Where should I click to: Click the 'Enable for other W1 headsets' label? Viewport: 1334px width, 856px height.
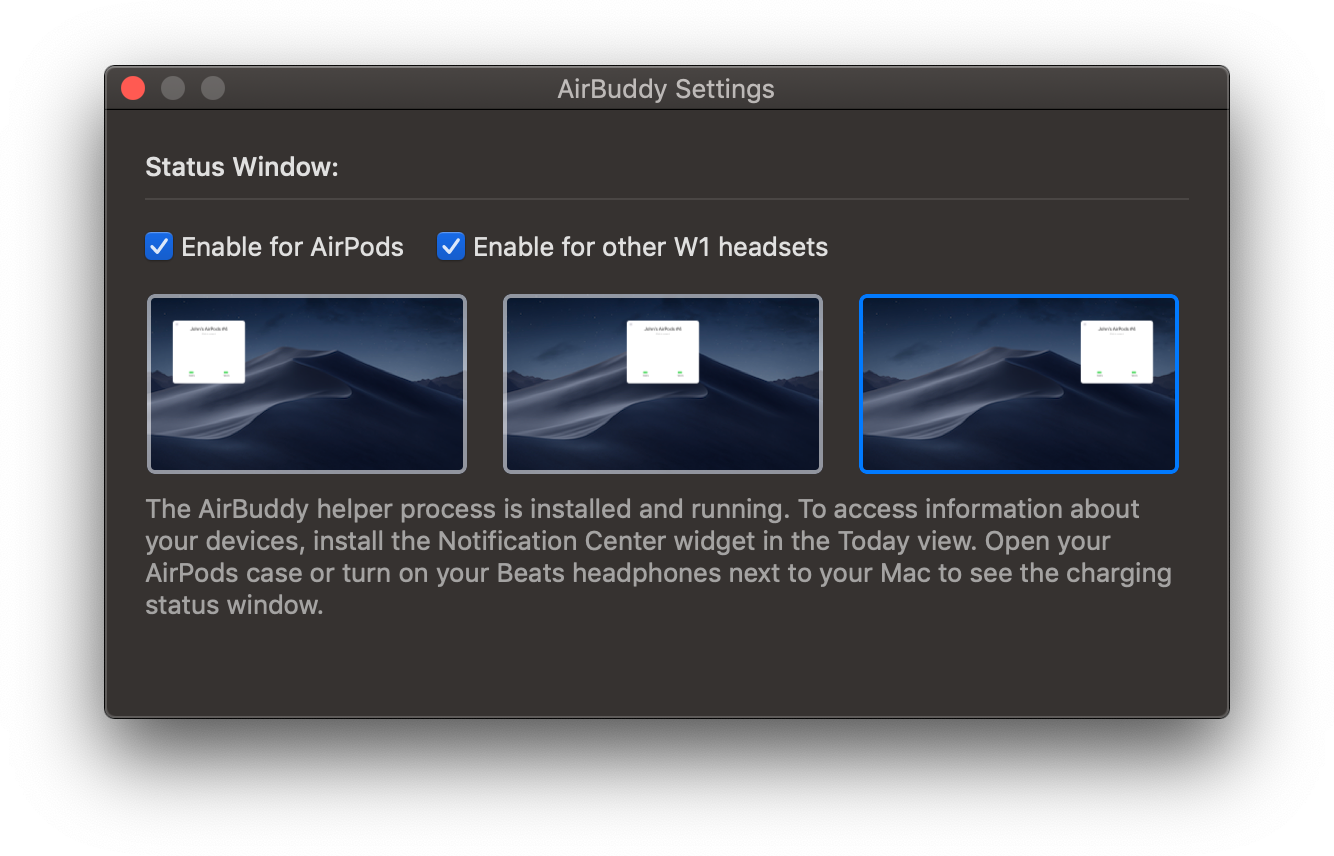[x=650, y=247]
